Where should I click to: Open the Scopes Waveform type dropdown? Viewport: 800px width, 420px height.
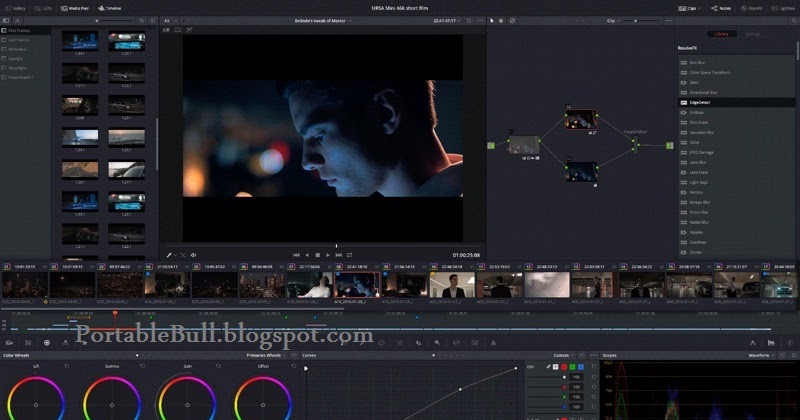click(x=761, y=355)
